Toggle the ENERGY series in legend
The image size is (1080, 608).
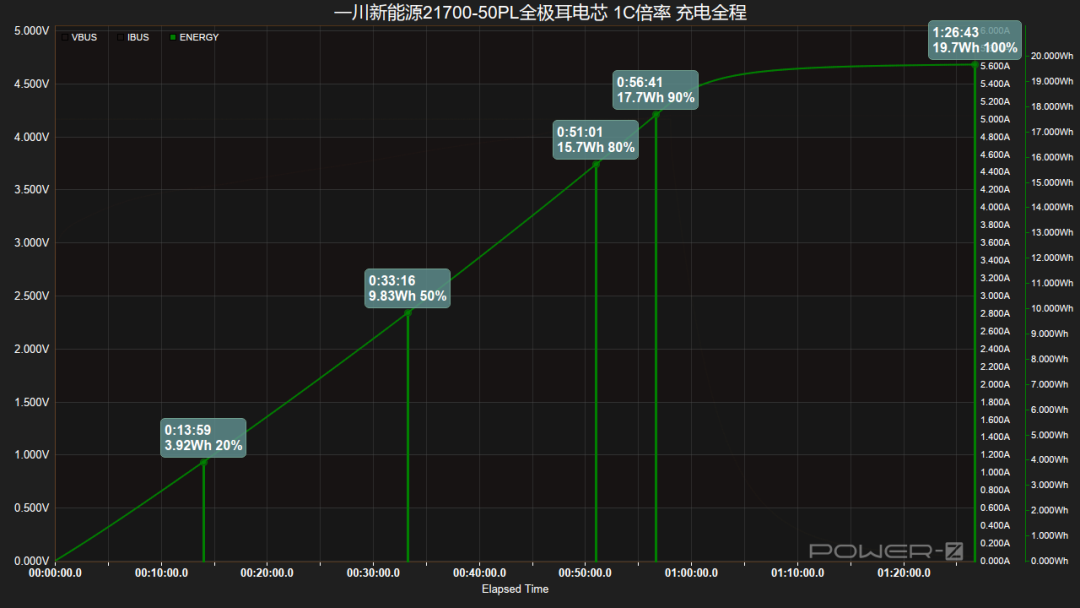[194, 37]
